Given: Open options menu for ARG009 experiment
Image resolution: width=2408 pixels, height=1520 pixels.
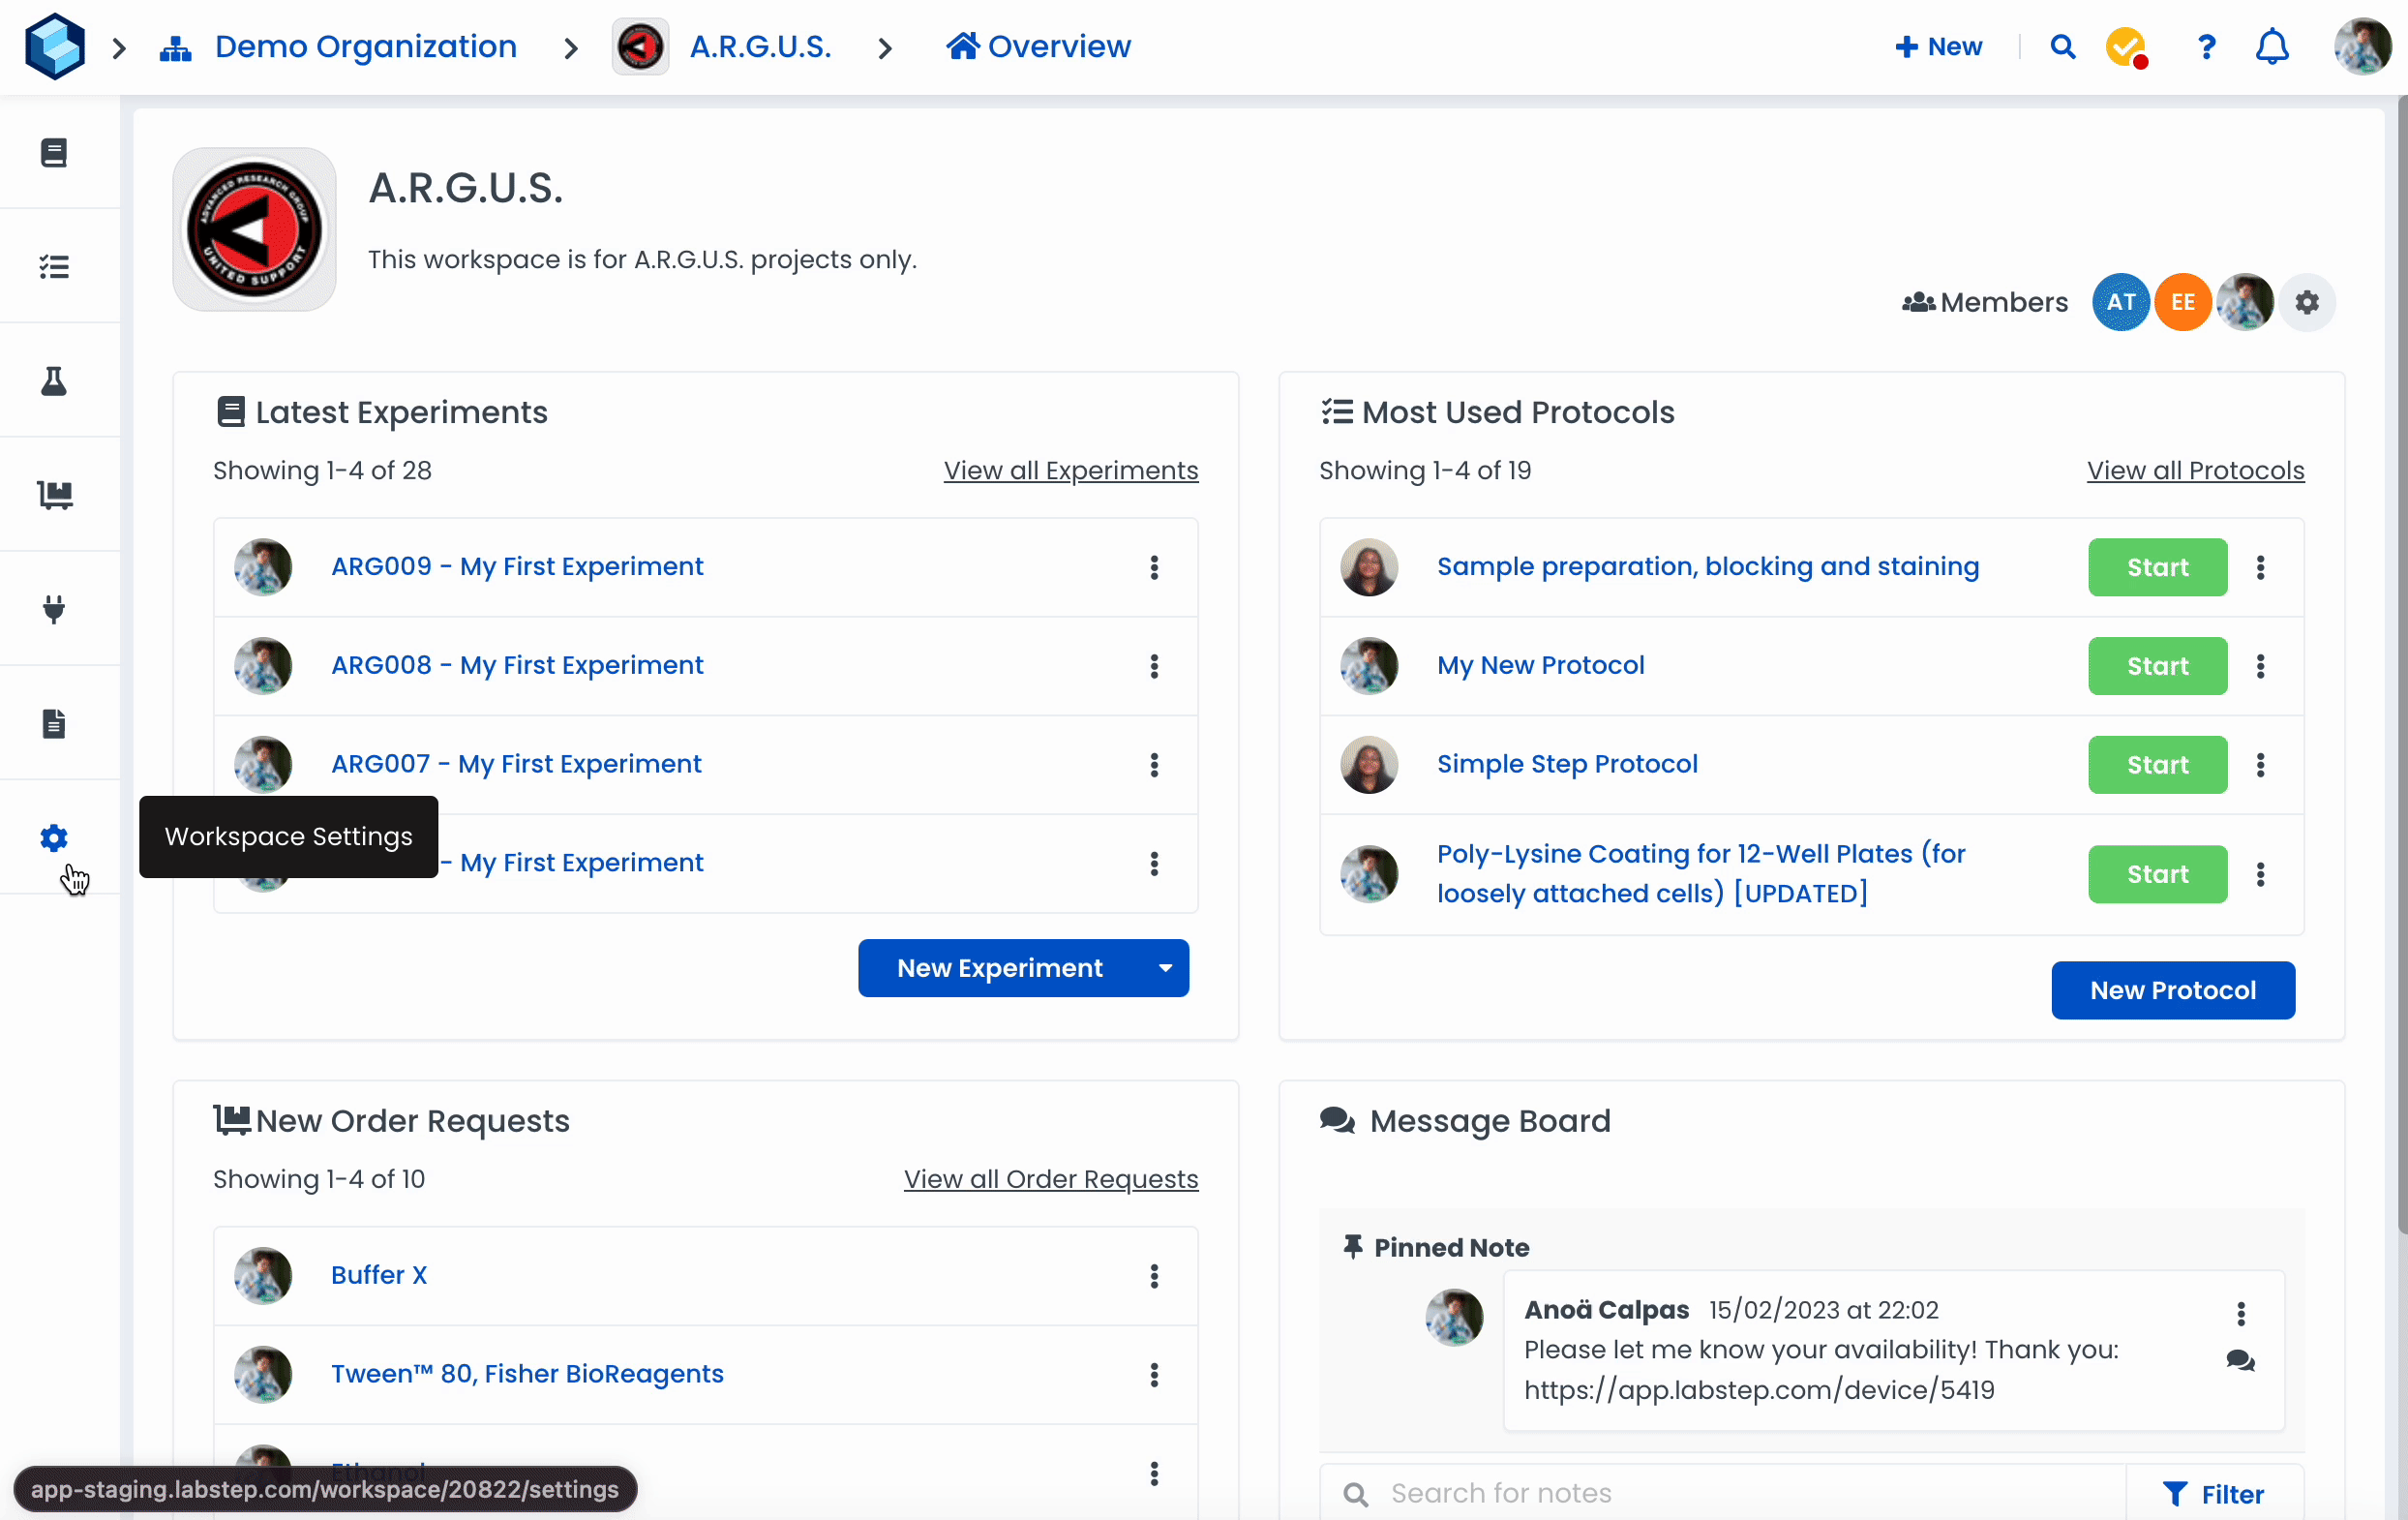Looking at the screenshot, I should (x=1154, y=567).
